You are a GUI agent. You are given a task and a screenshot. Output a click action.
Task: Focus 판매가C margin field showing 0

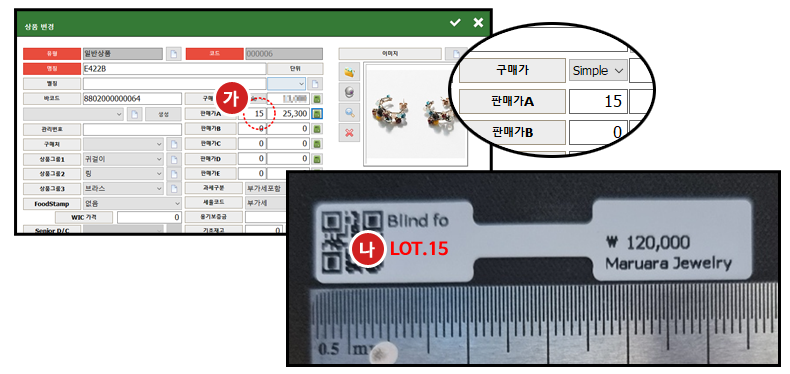(x=252, y=144)
